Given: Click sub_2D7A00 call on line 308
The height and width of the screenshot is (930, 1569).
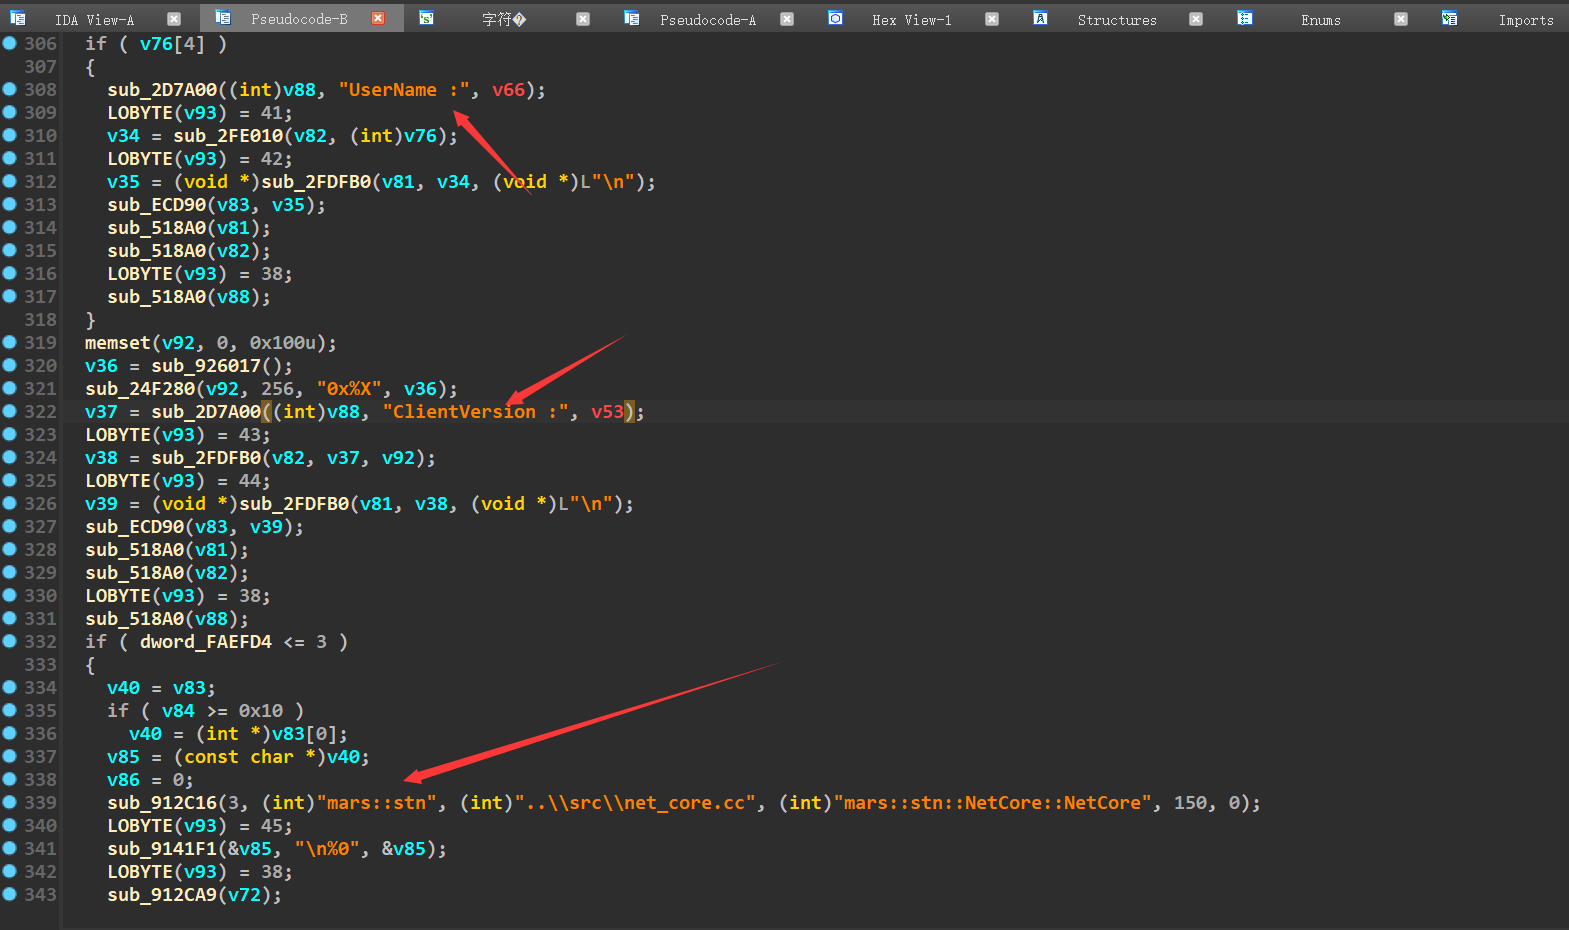Looking at the screenshot, I should point(162,90).
